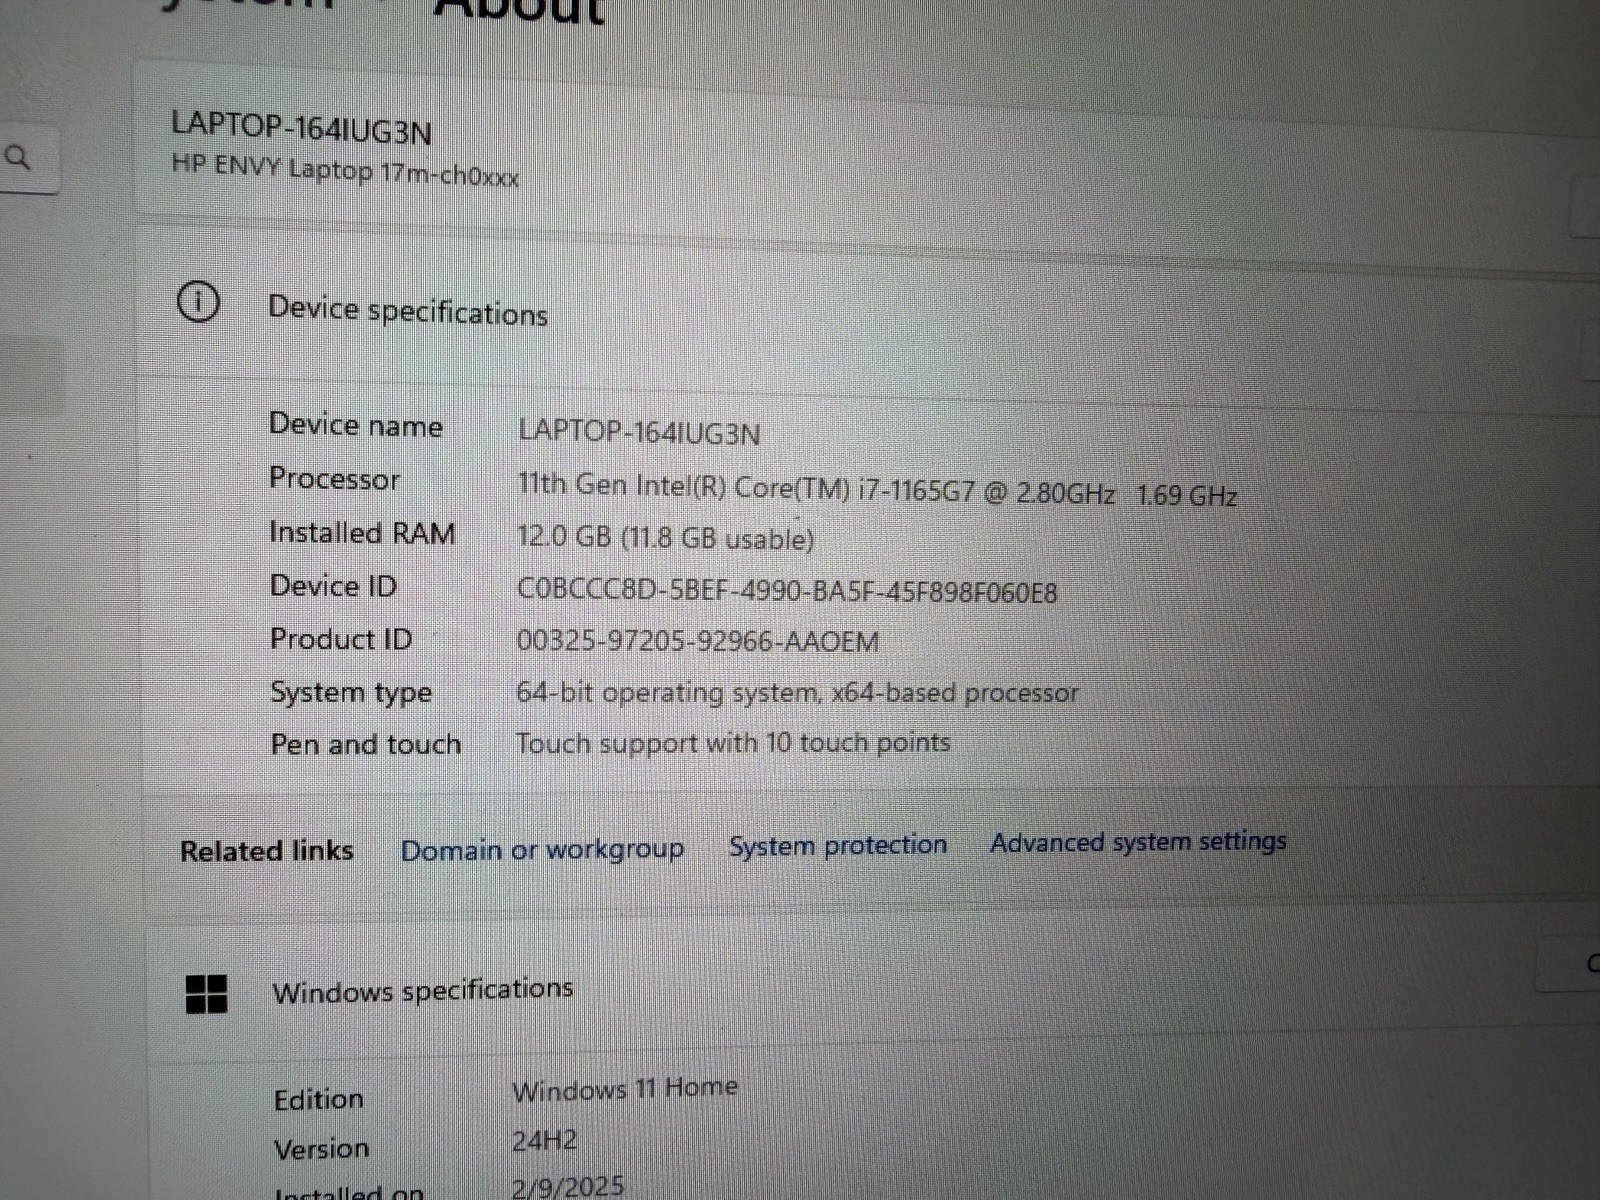Click the search magnifier icon in sidebar
This screenshot has height=1200, width=1600.
(18, 157)
